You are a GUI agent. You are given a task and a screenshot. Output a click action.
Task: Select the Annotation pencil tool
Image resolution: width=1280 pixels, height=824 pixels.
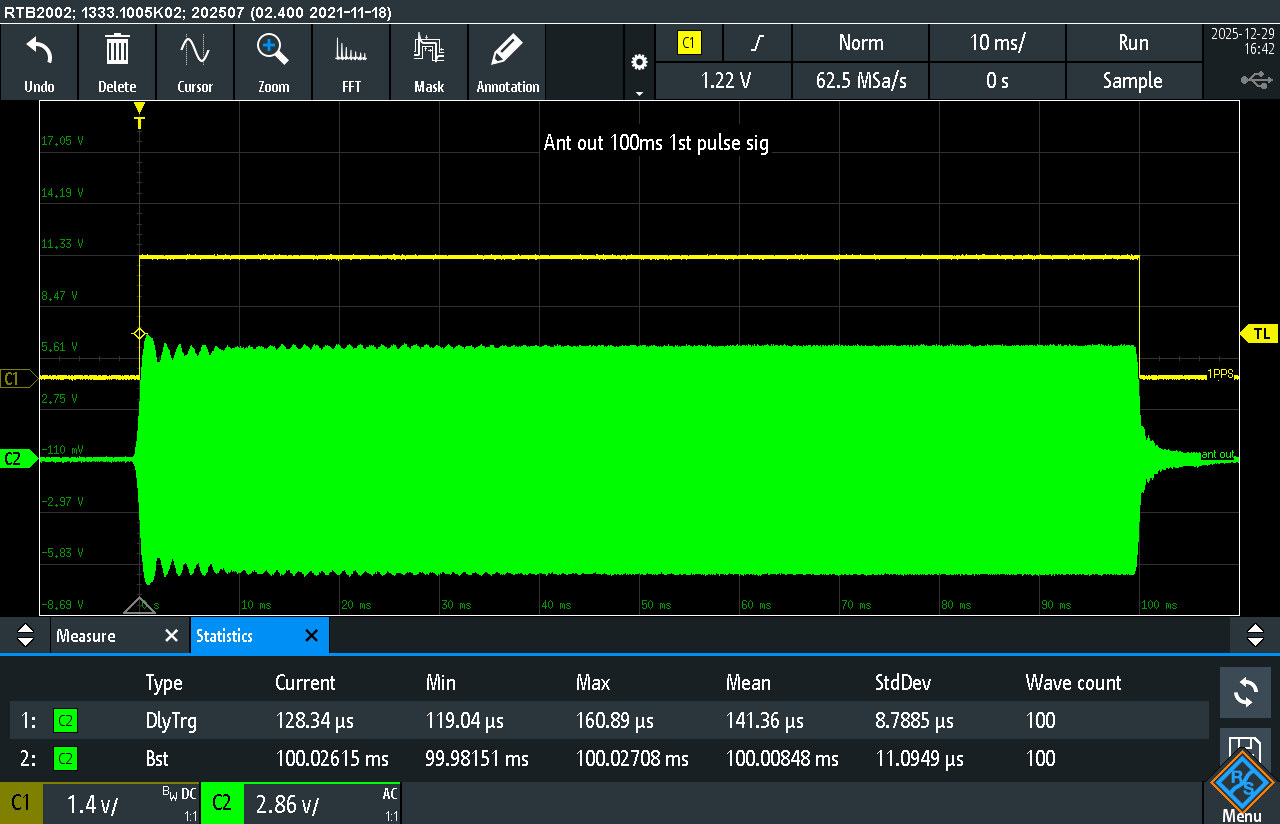pos(508,50)
